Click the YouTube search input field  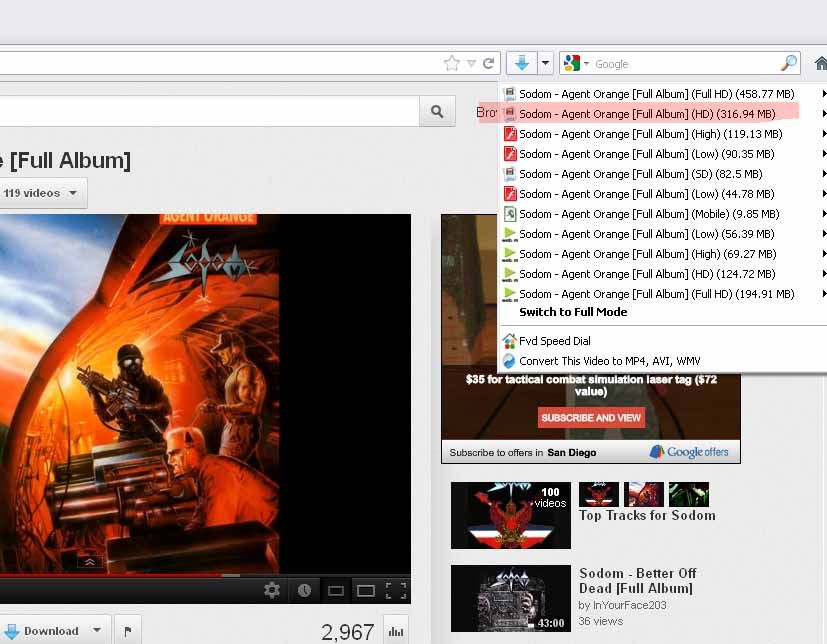(x=209, y=111)
